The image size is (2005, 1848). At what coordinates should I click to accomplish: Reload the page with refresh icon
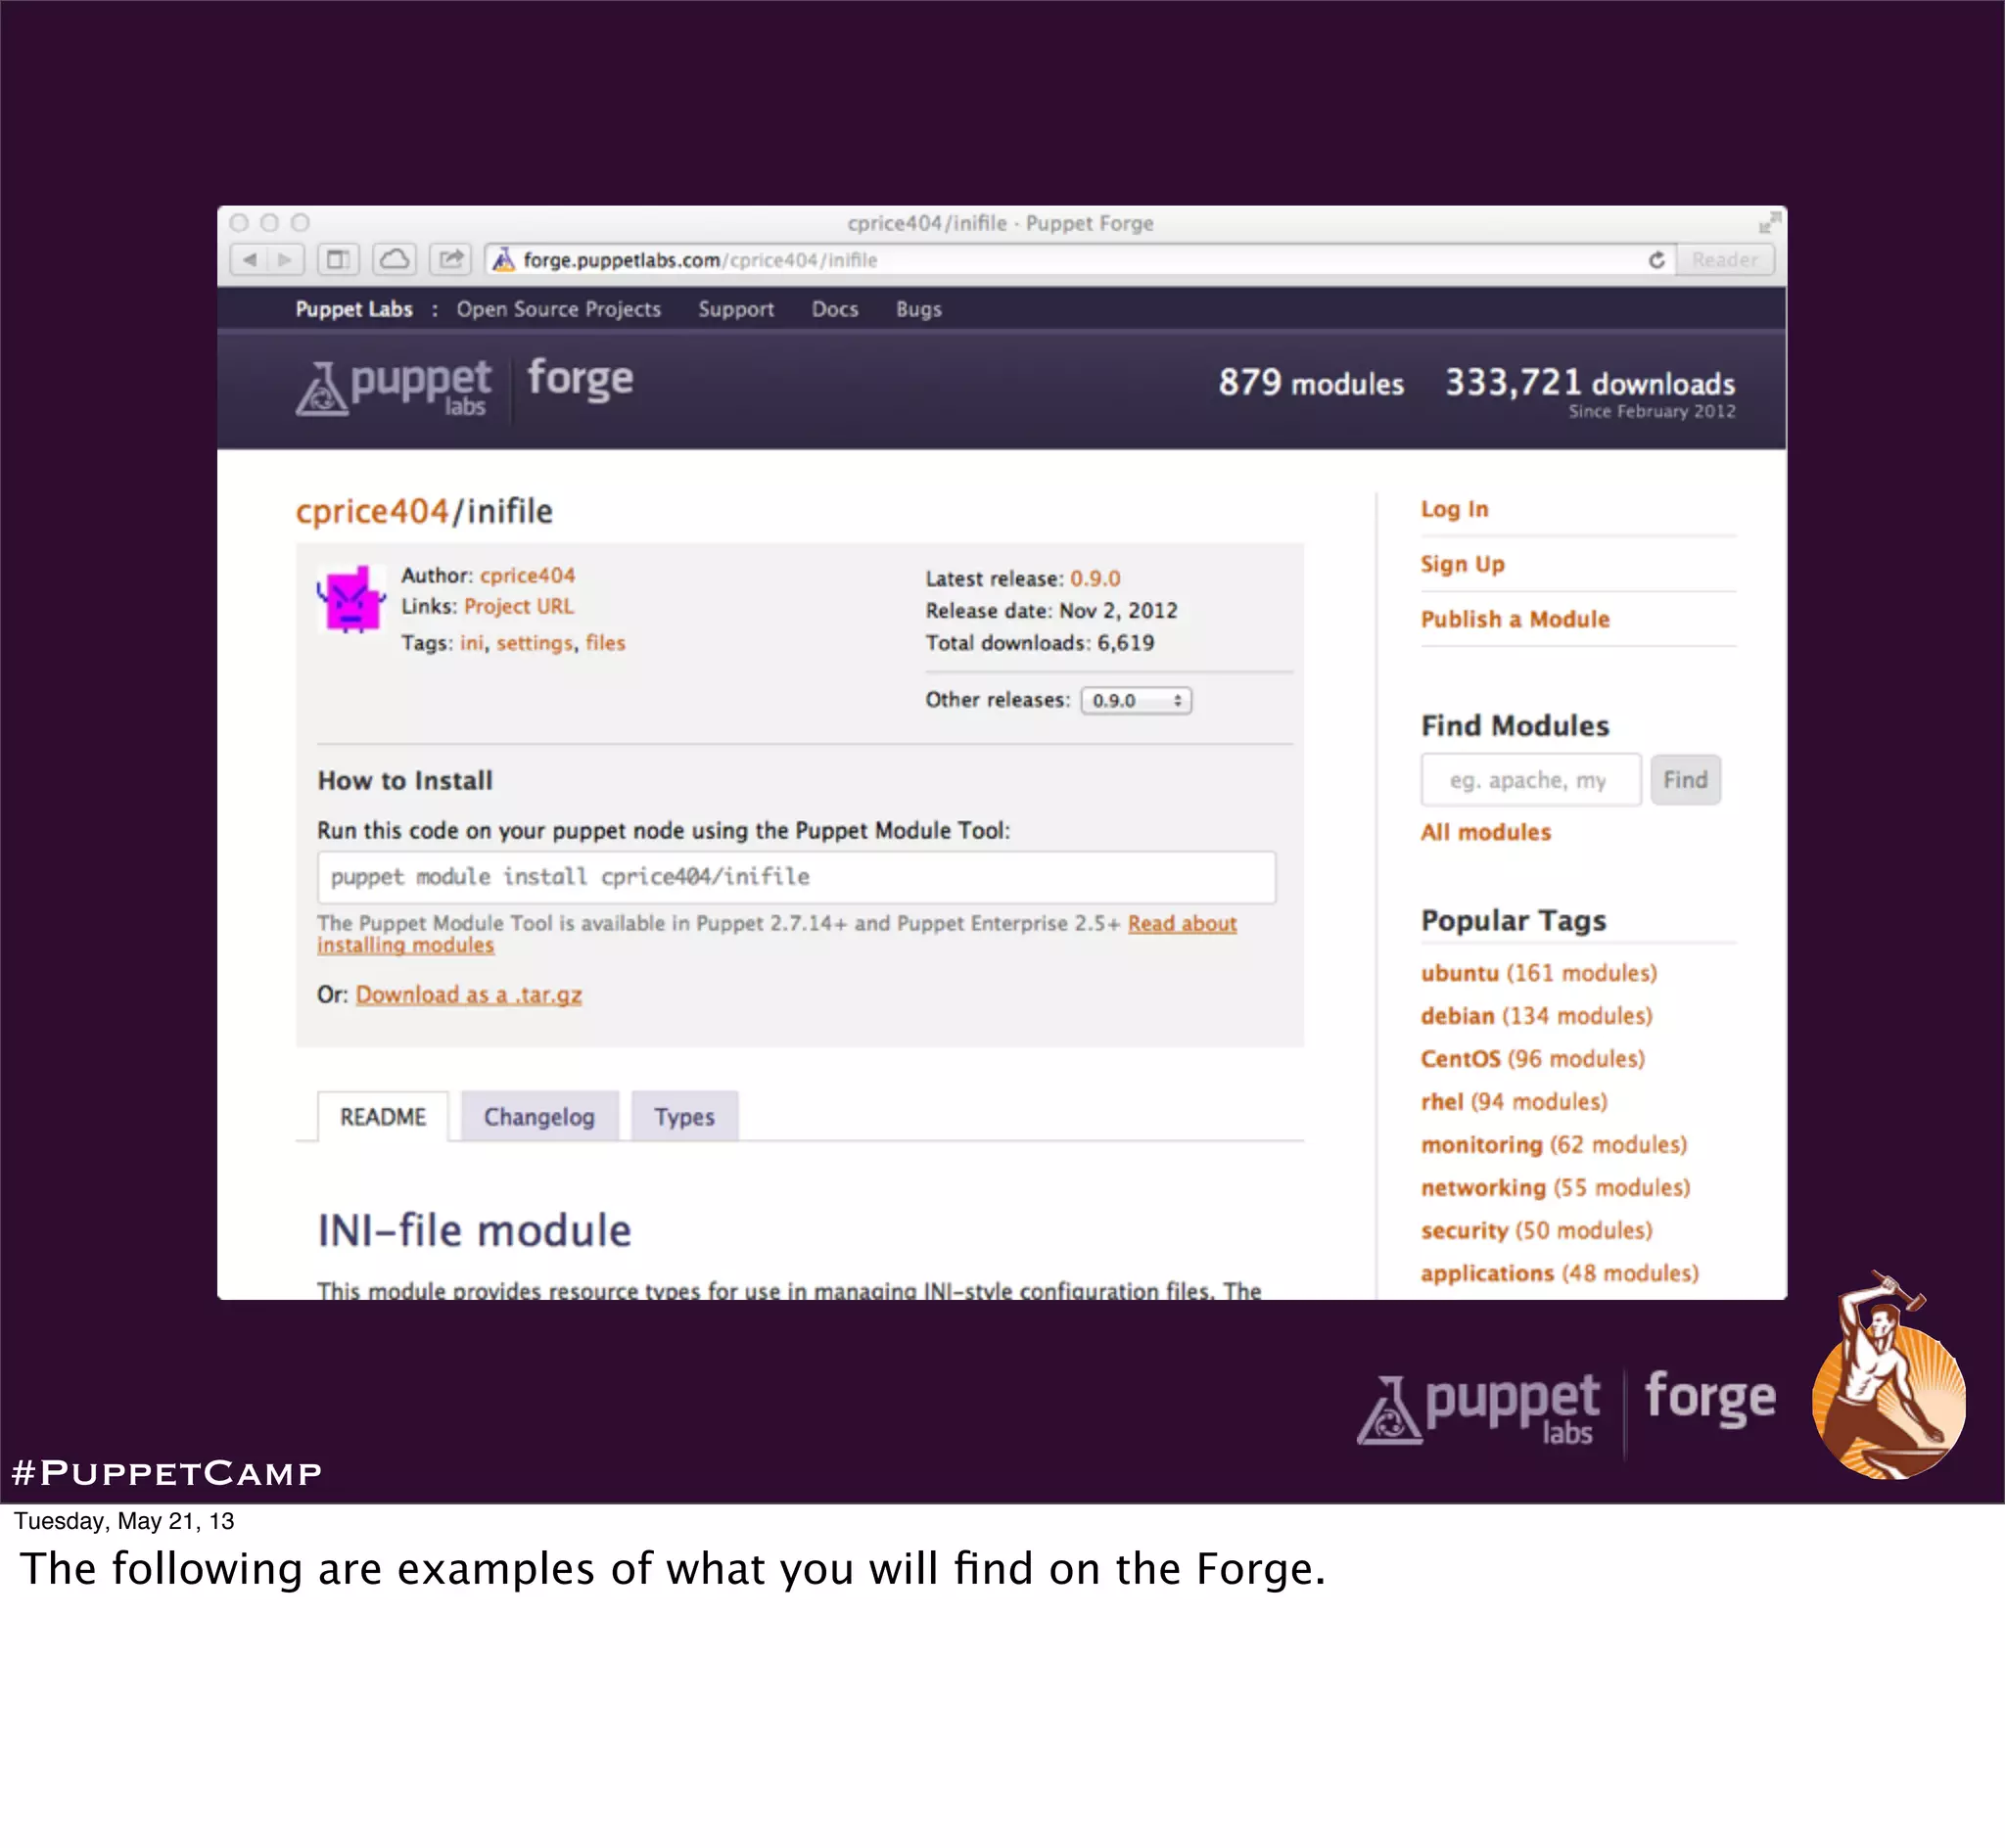1656,260
